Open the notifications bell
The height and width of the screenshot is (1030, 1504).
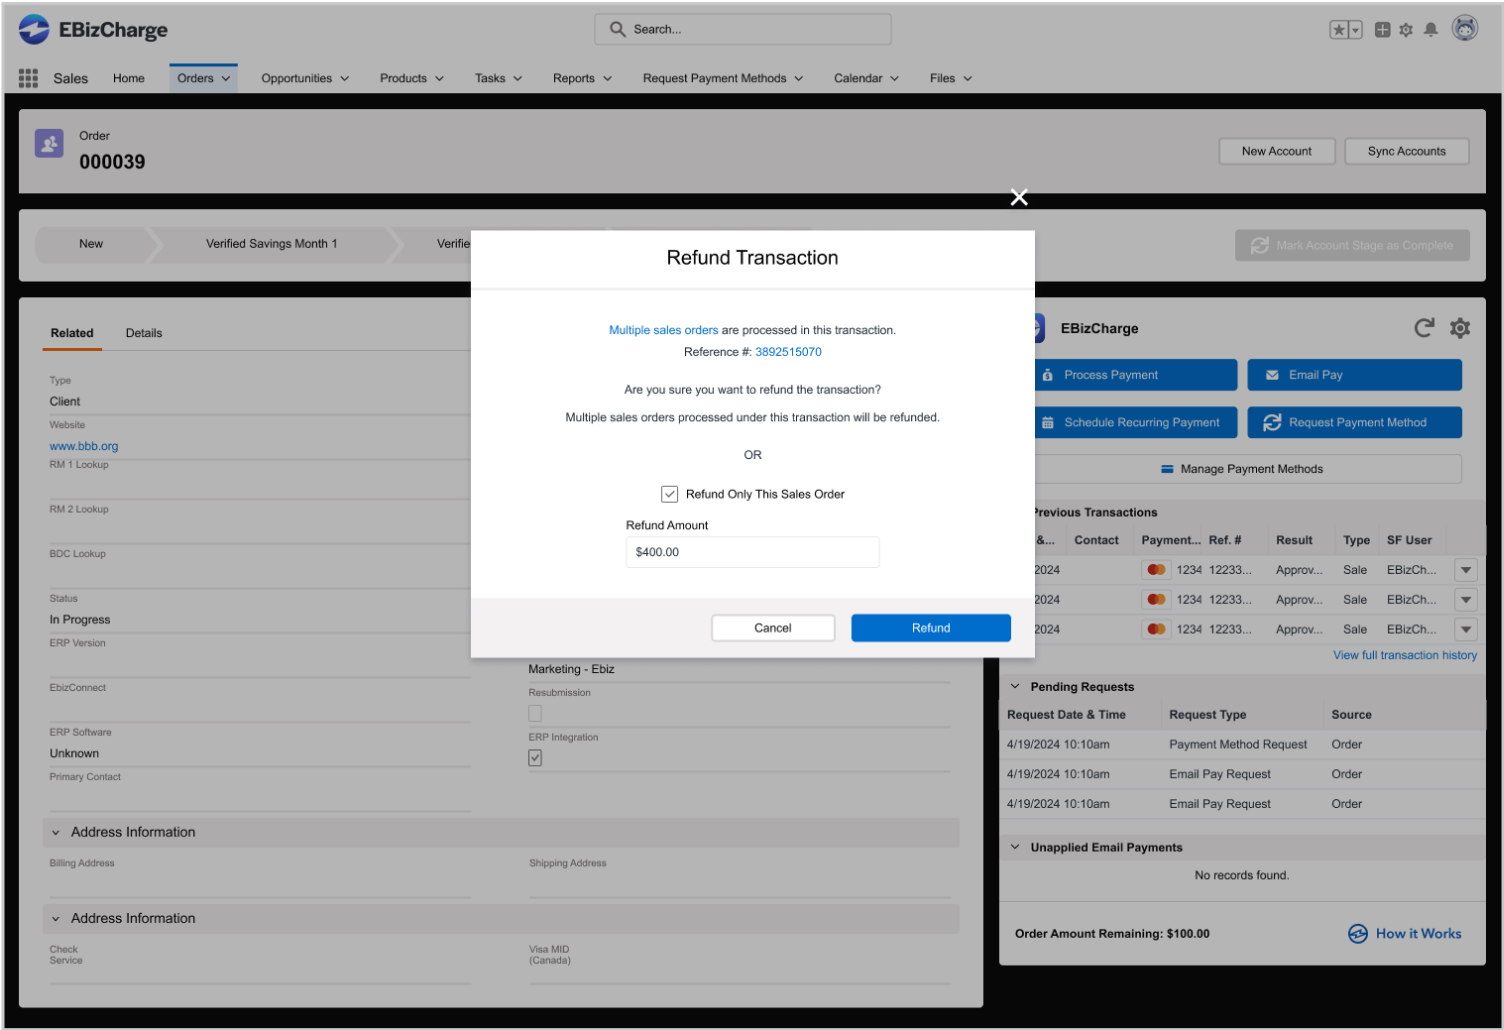(1431, 30)
